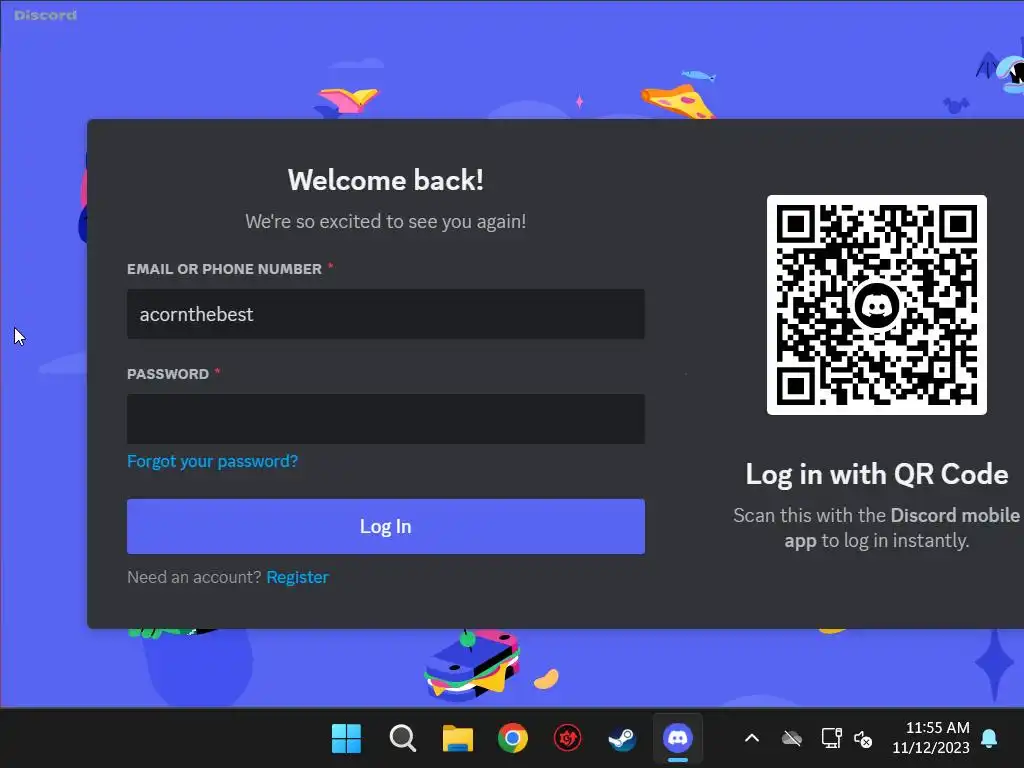Open the red gear app on taskbar
The image size is (1024, 768).
pos(568,739)
